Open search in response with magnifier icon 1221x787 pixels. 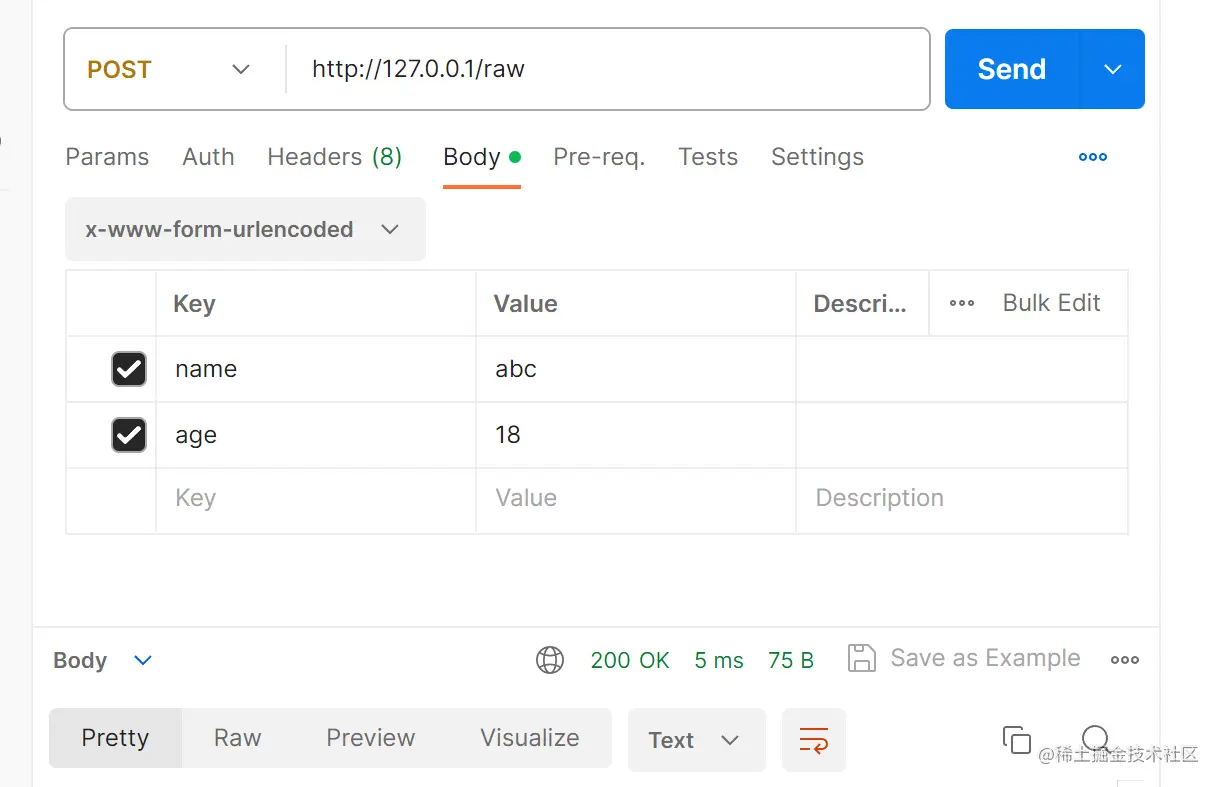(x=1096, y=738)
